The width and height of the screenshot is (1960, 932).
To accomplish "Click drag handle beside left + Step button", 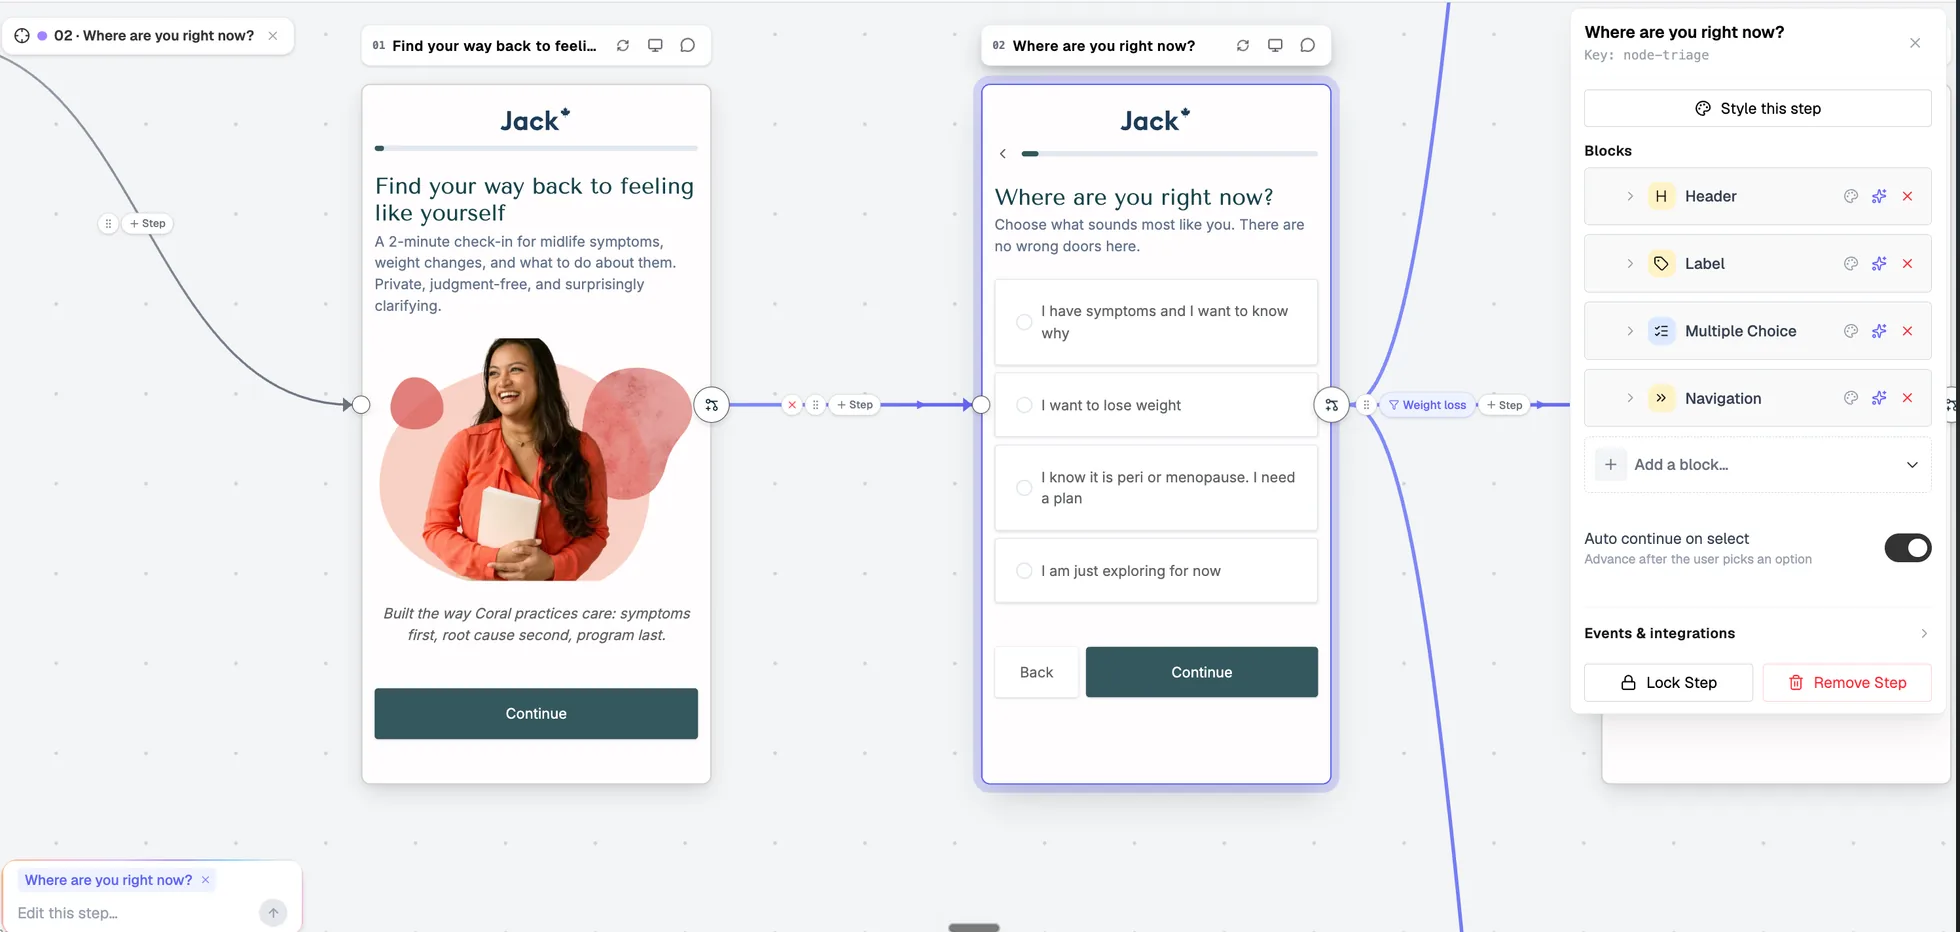I will click(108, 223).
